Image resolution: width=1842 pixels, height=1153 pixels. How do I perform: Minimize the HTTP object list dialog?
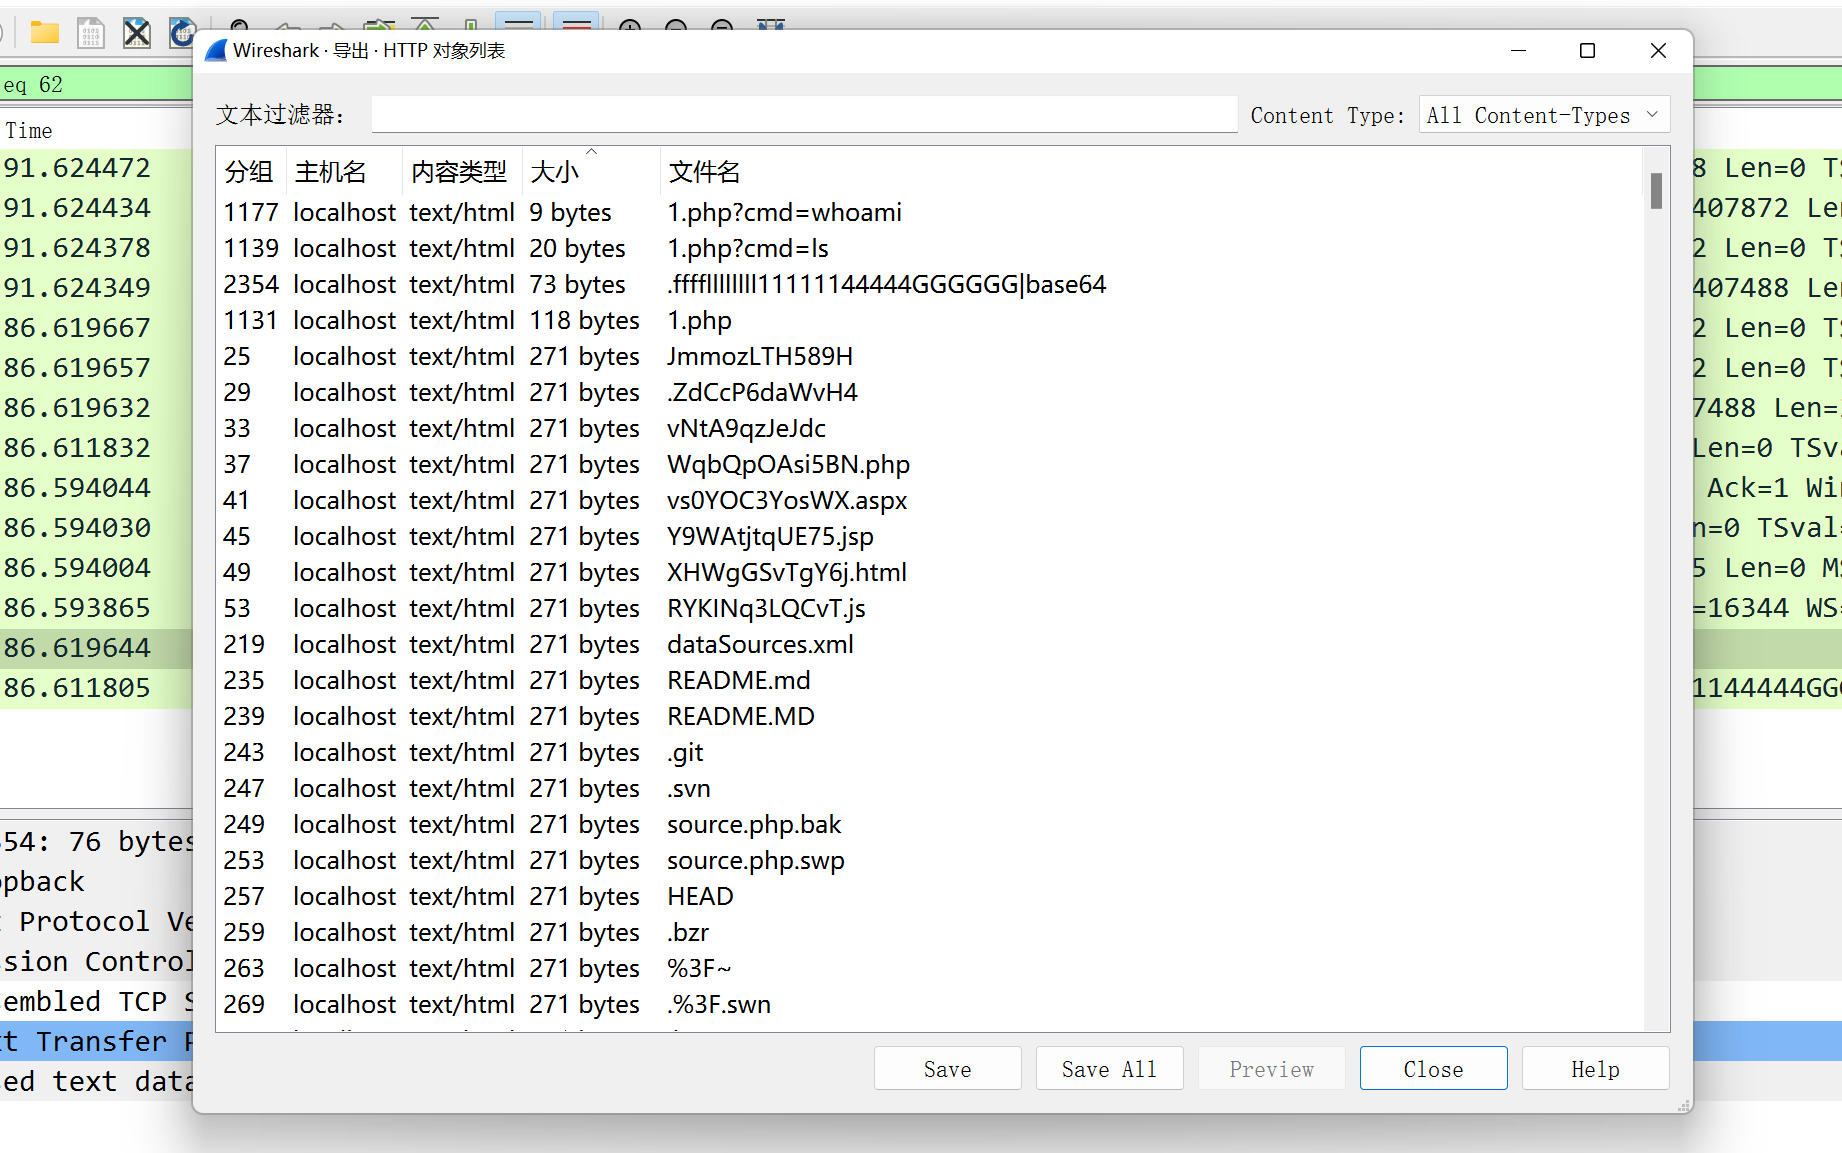[x=1518, y=50]
